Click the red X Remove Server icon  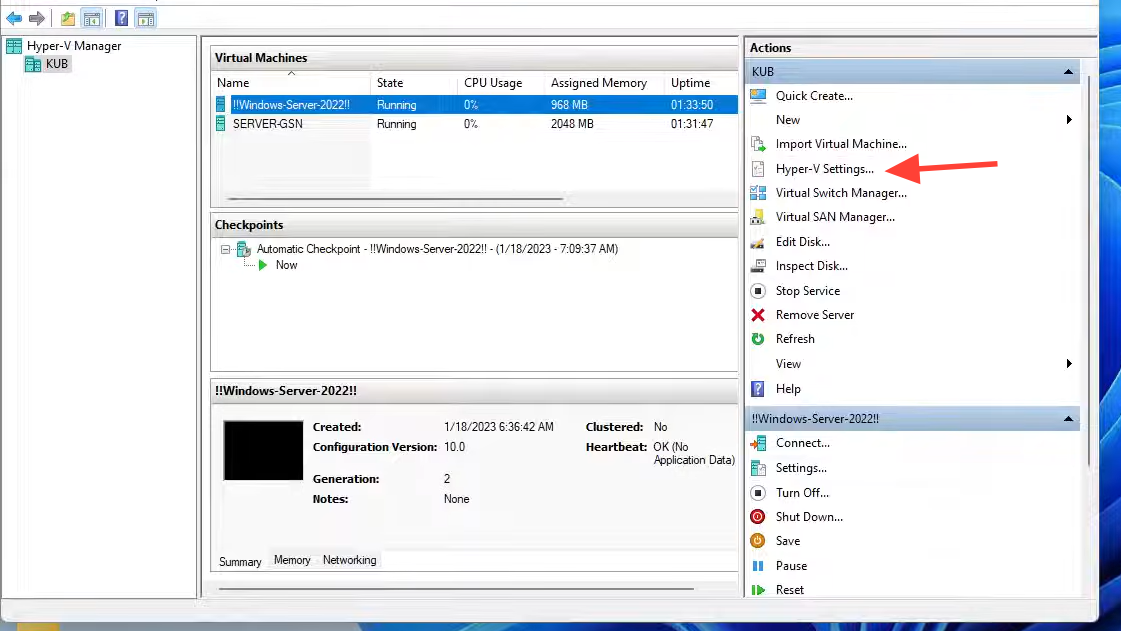(x=758, y=315)
